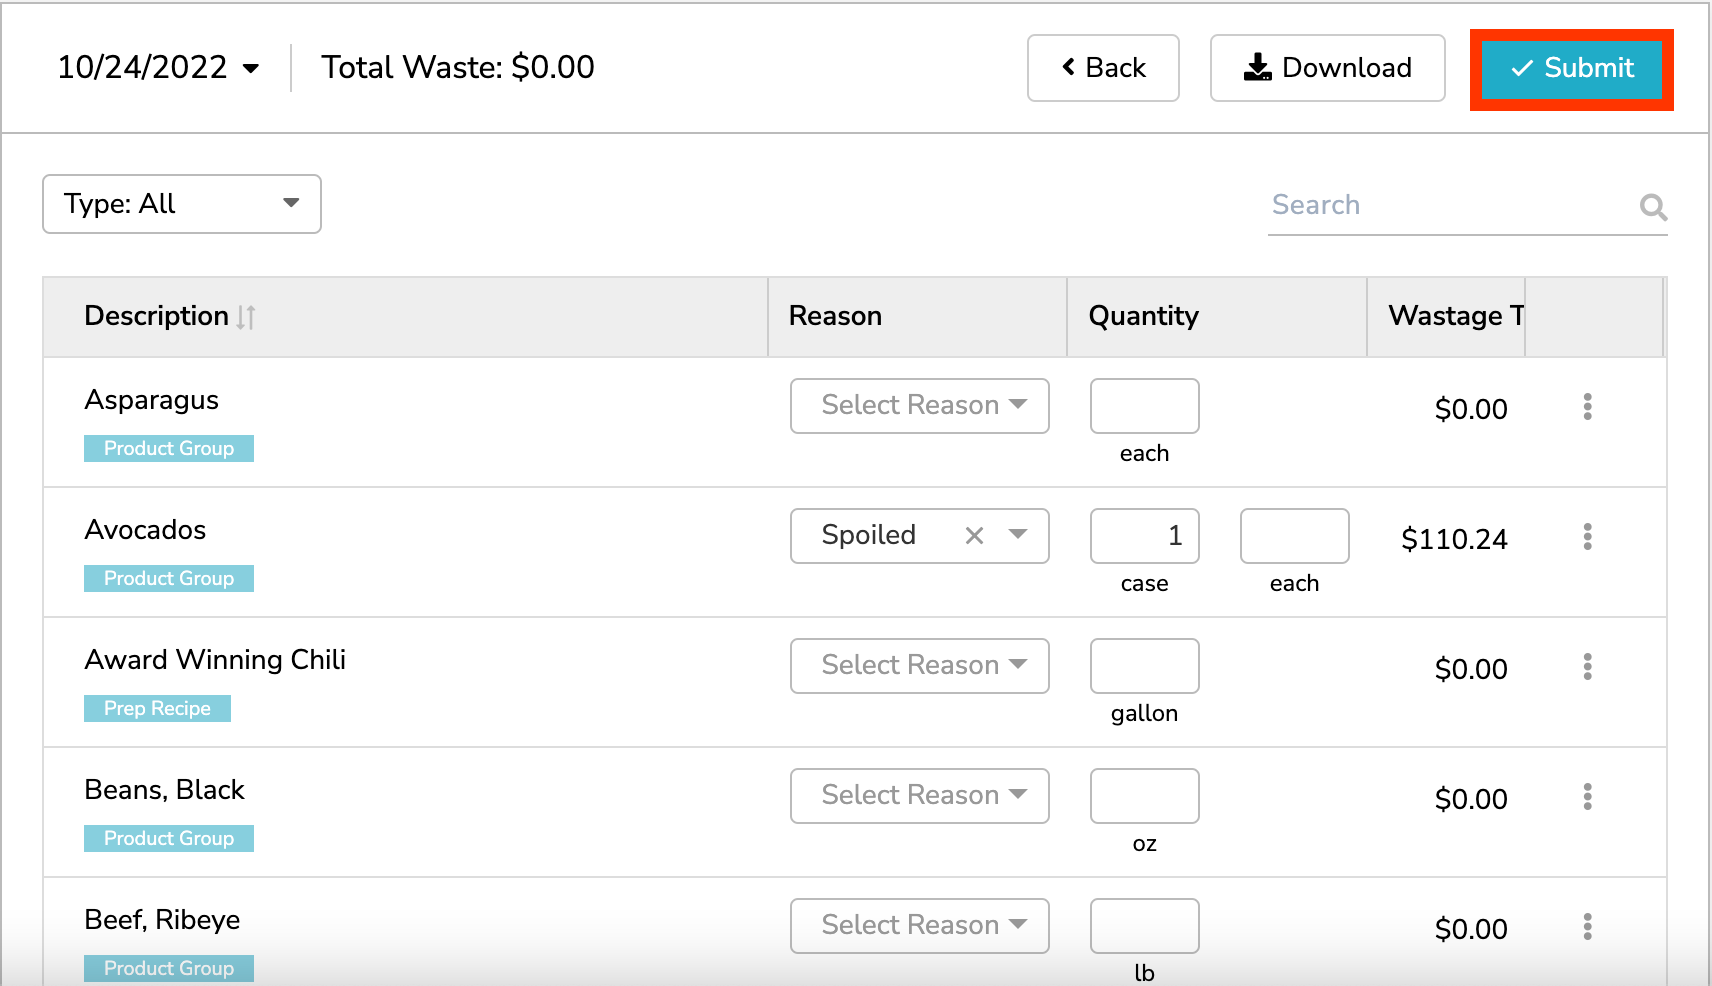Change the Spoiled reason for Avocados

1020,535
